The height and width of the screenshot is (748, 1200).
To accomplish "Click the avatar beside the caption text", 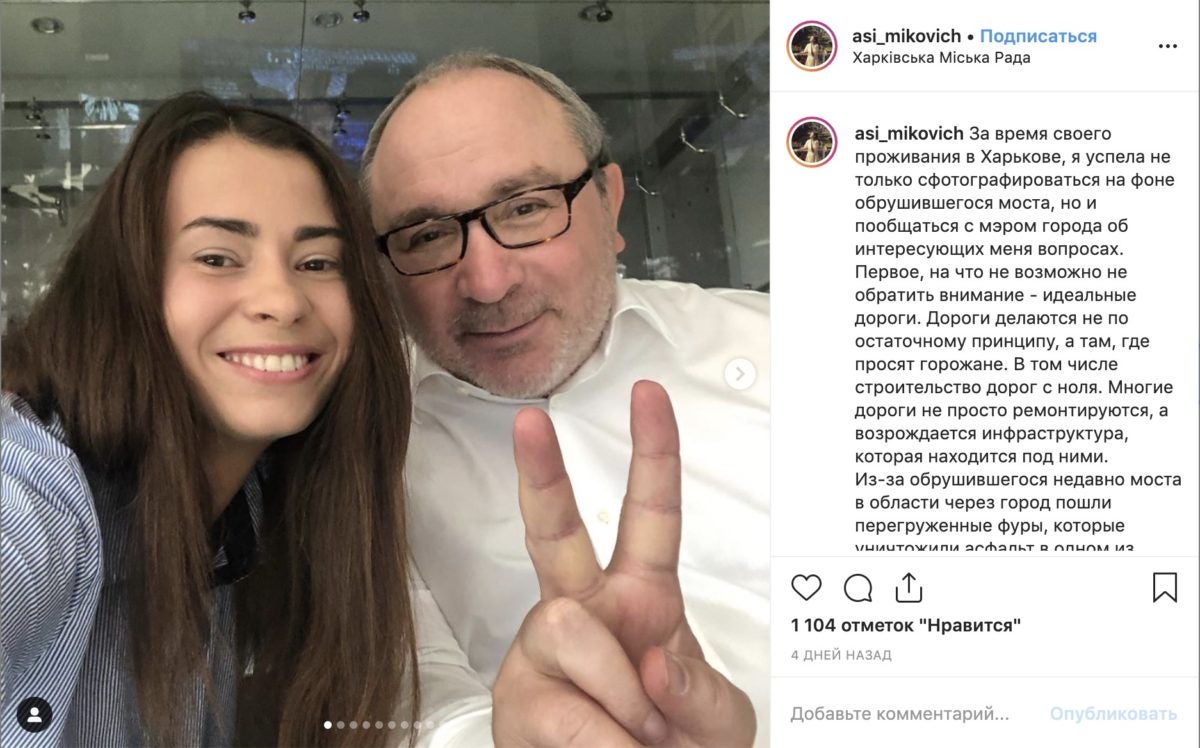I will tap(811, 142).
